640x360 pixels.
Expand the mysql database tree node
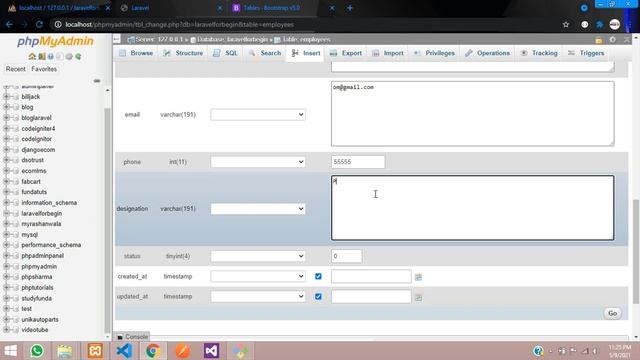pos(6,235)
